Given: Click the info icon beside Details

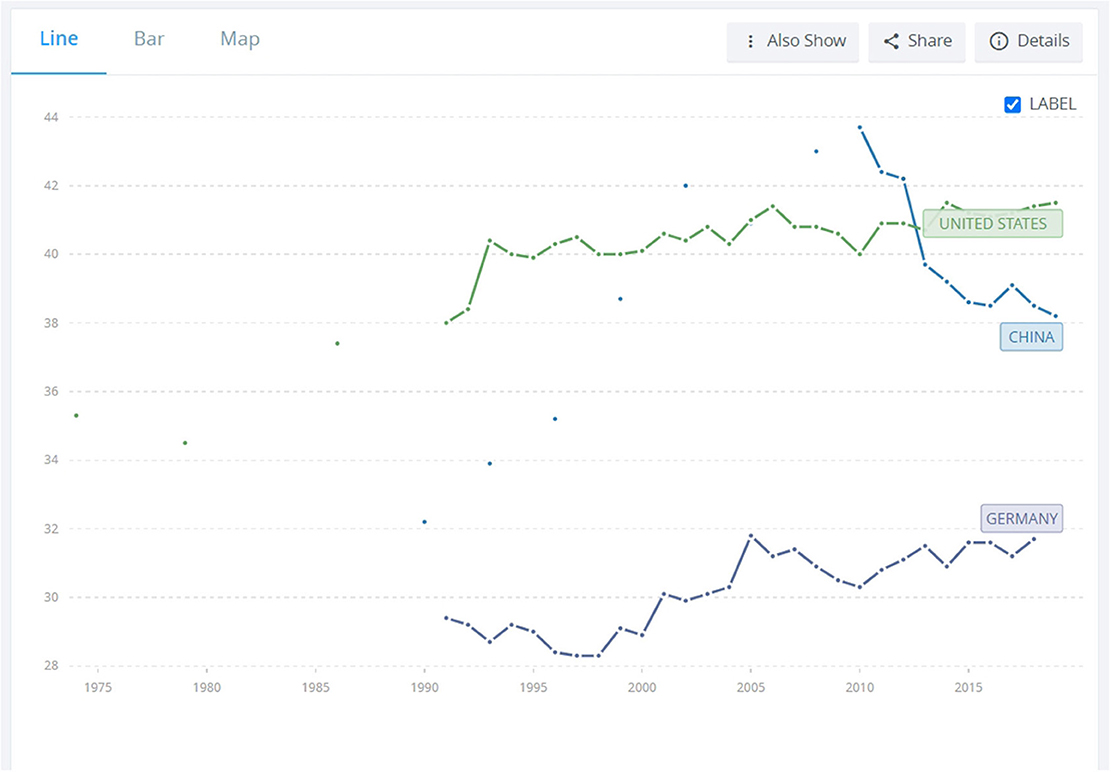Looking at the screenshot, I should pos(998,41).
